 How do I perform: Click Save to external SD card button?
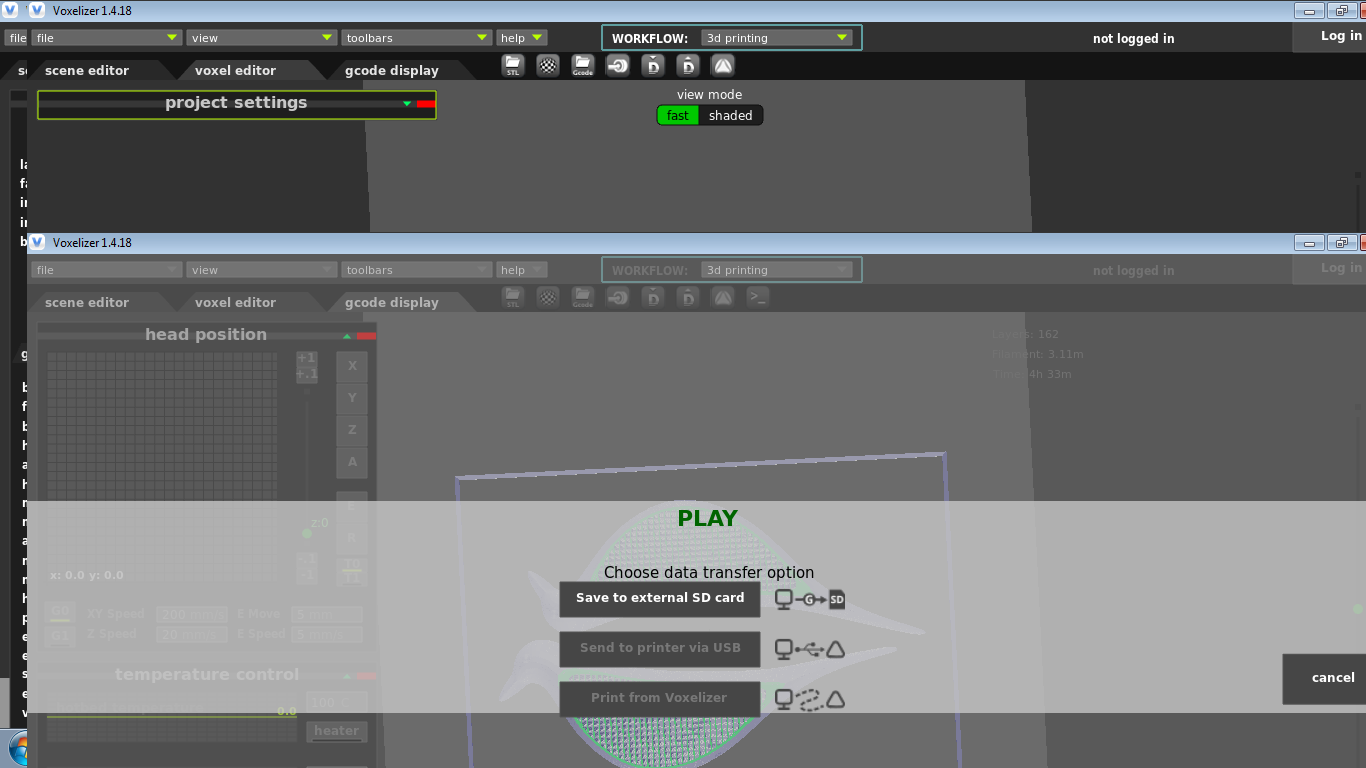(x=660, y=599)
